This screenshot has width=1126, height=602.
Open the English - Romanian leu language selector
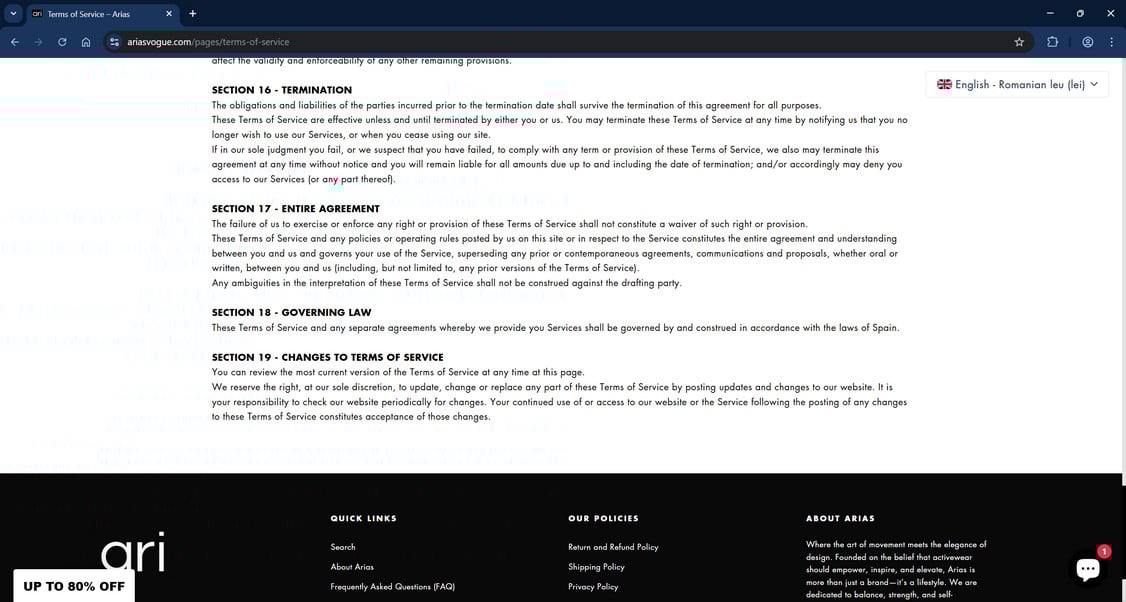click(1017, 85)
